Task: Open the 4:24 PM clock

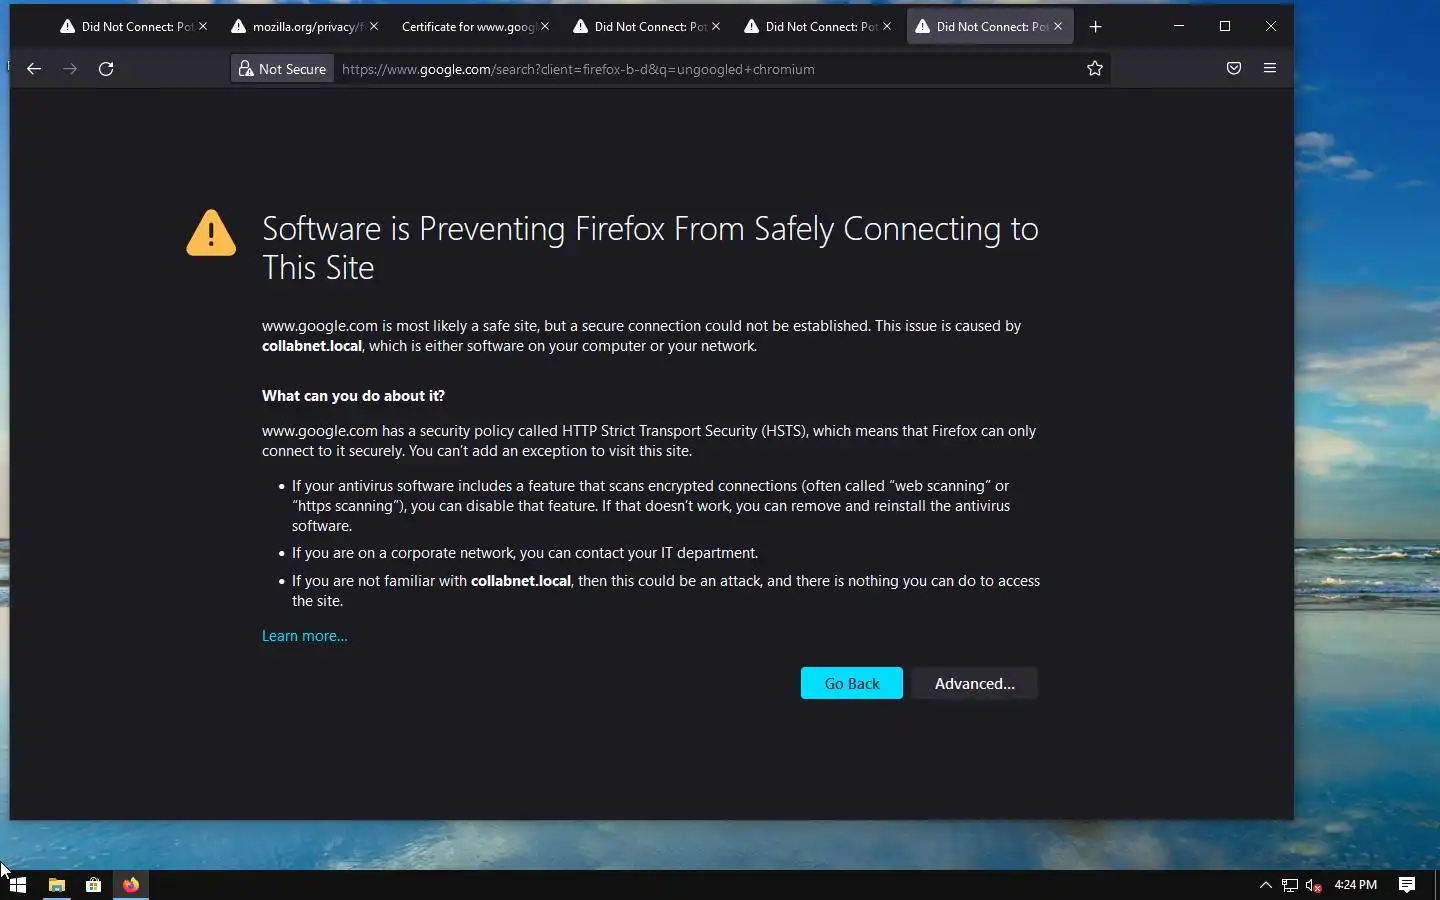Action: point(1356,885)
